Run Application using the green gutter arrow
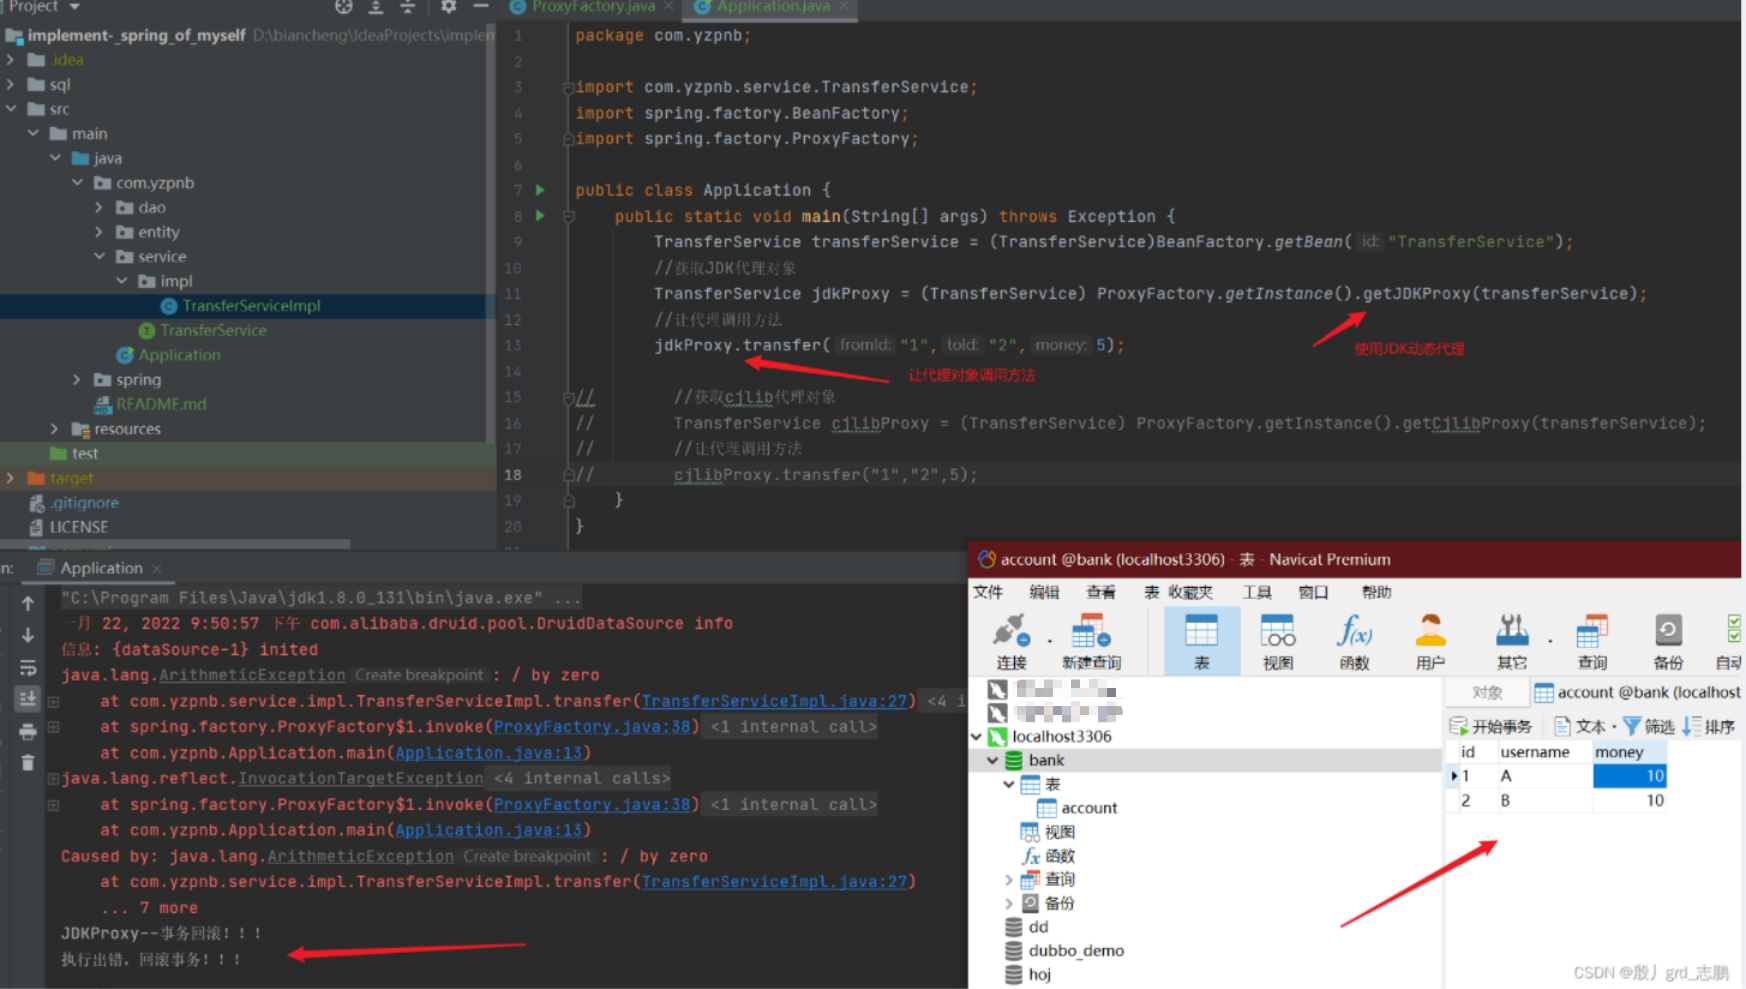 pyautogui.click(x=538, y=189)
